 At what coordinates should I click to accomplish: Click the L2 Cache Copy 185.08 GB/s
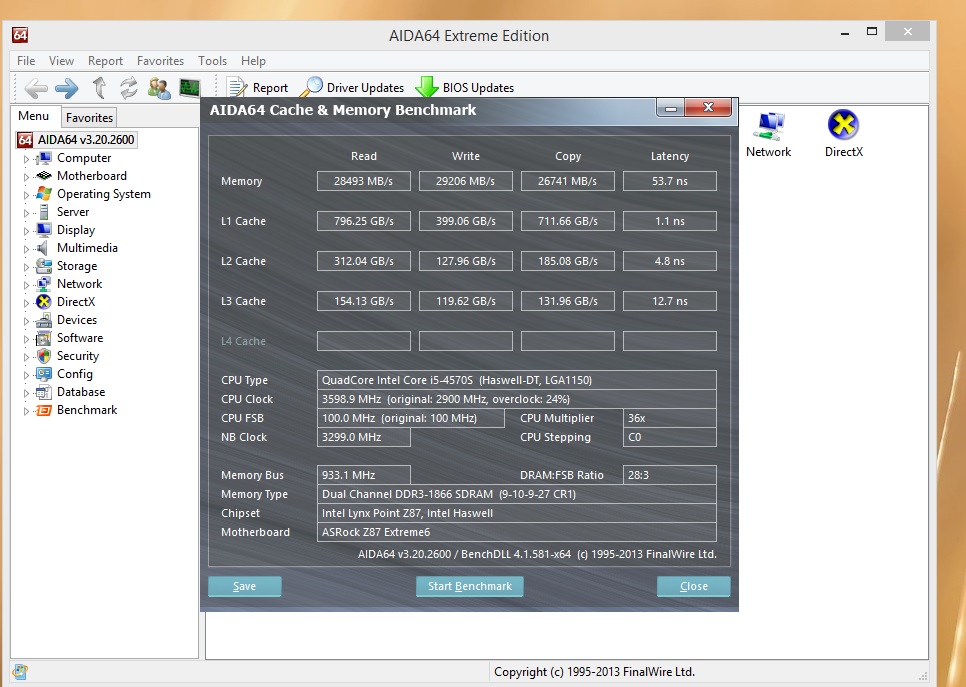[567, 261]
